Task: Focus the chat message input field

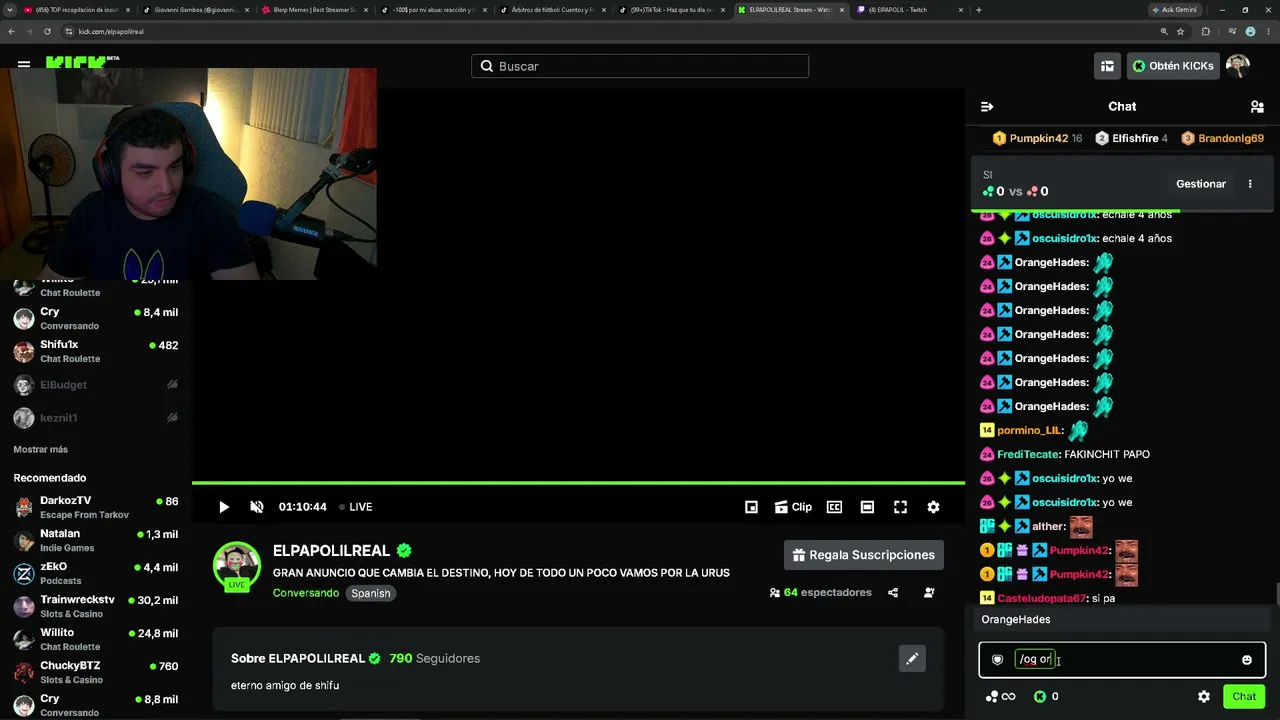Action: coord(1122,660)
